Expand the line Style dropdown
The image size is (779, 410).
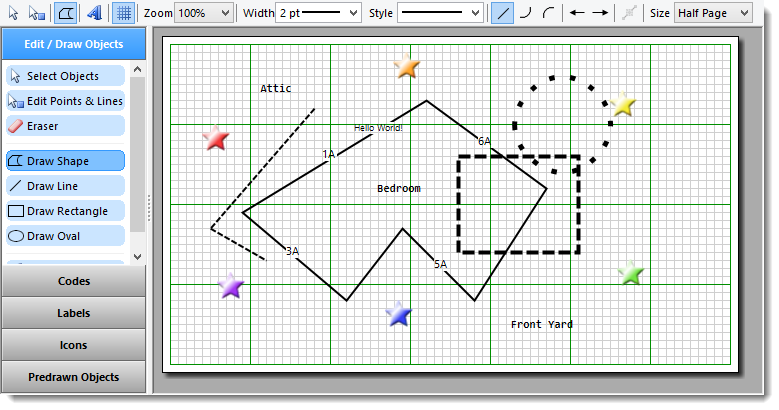click(442, 13)
